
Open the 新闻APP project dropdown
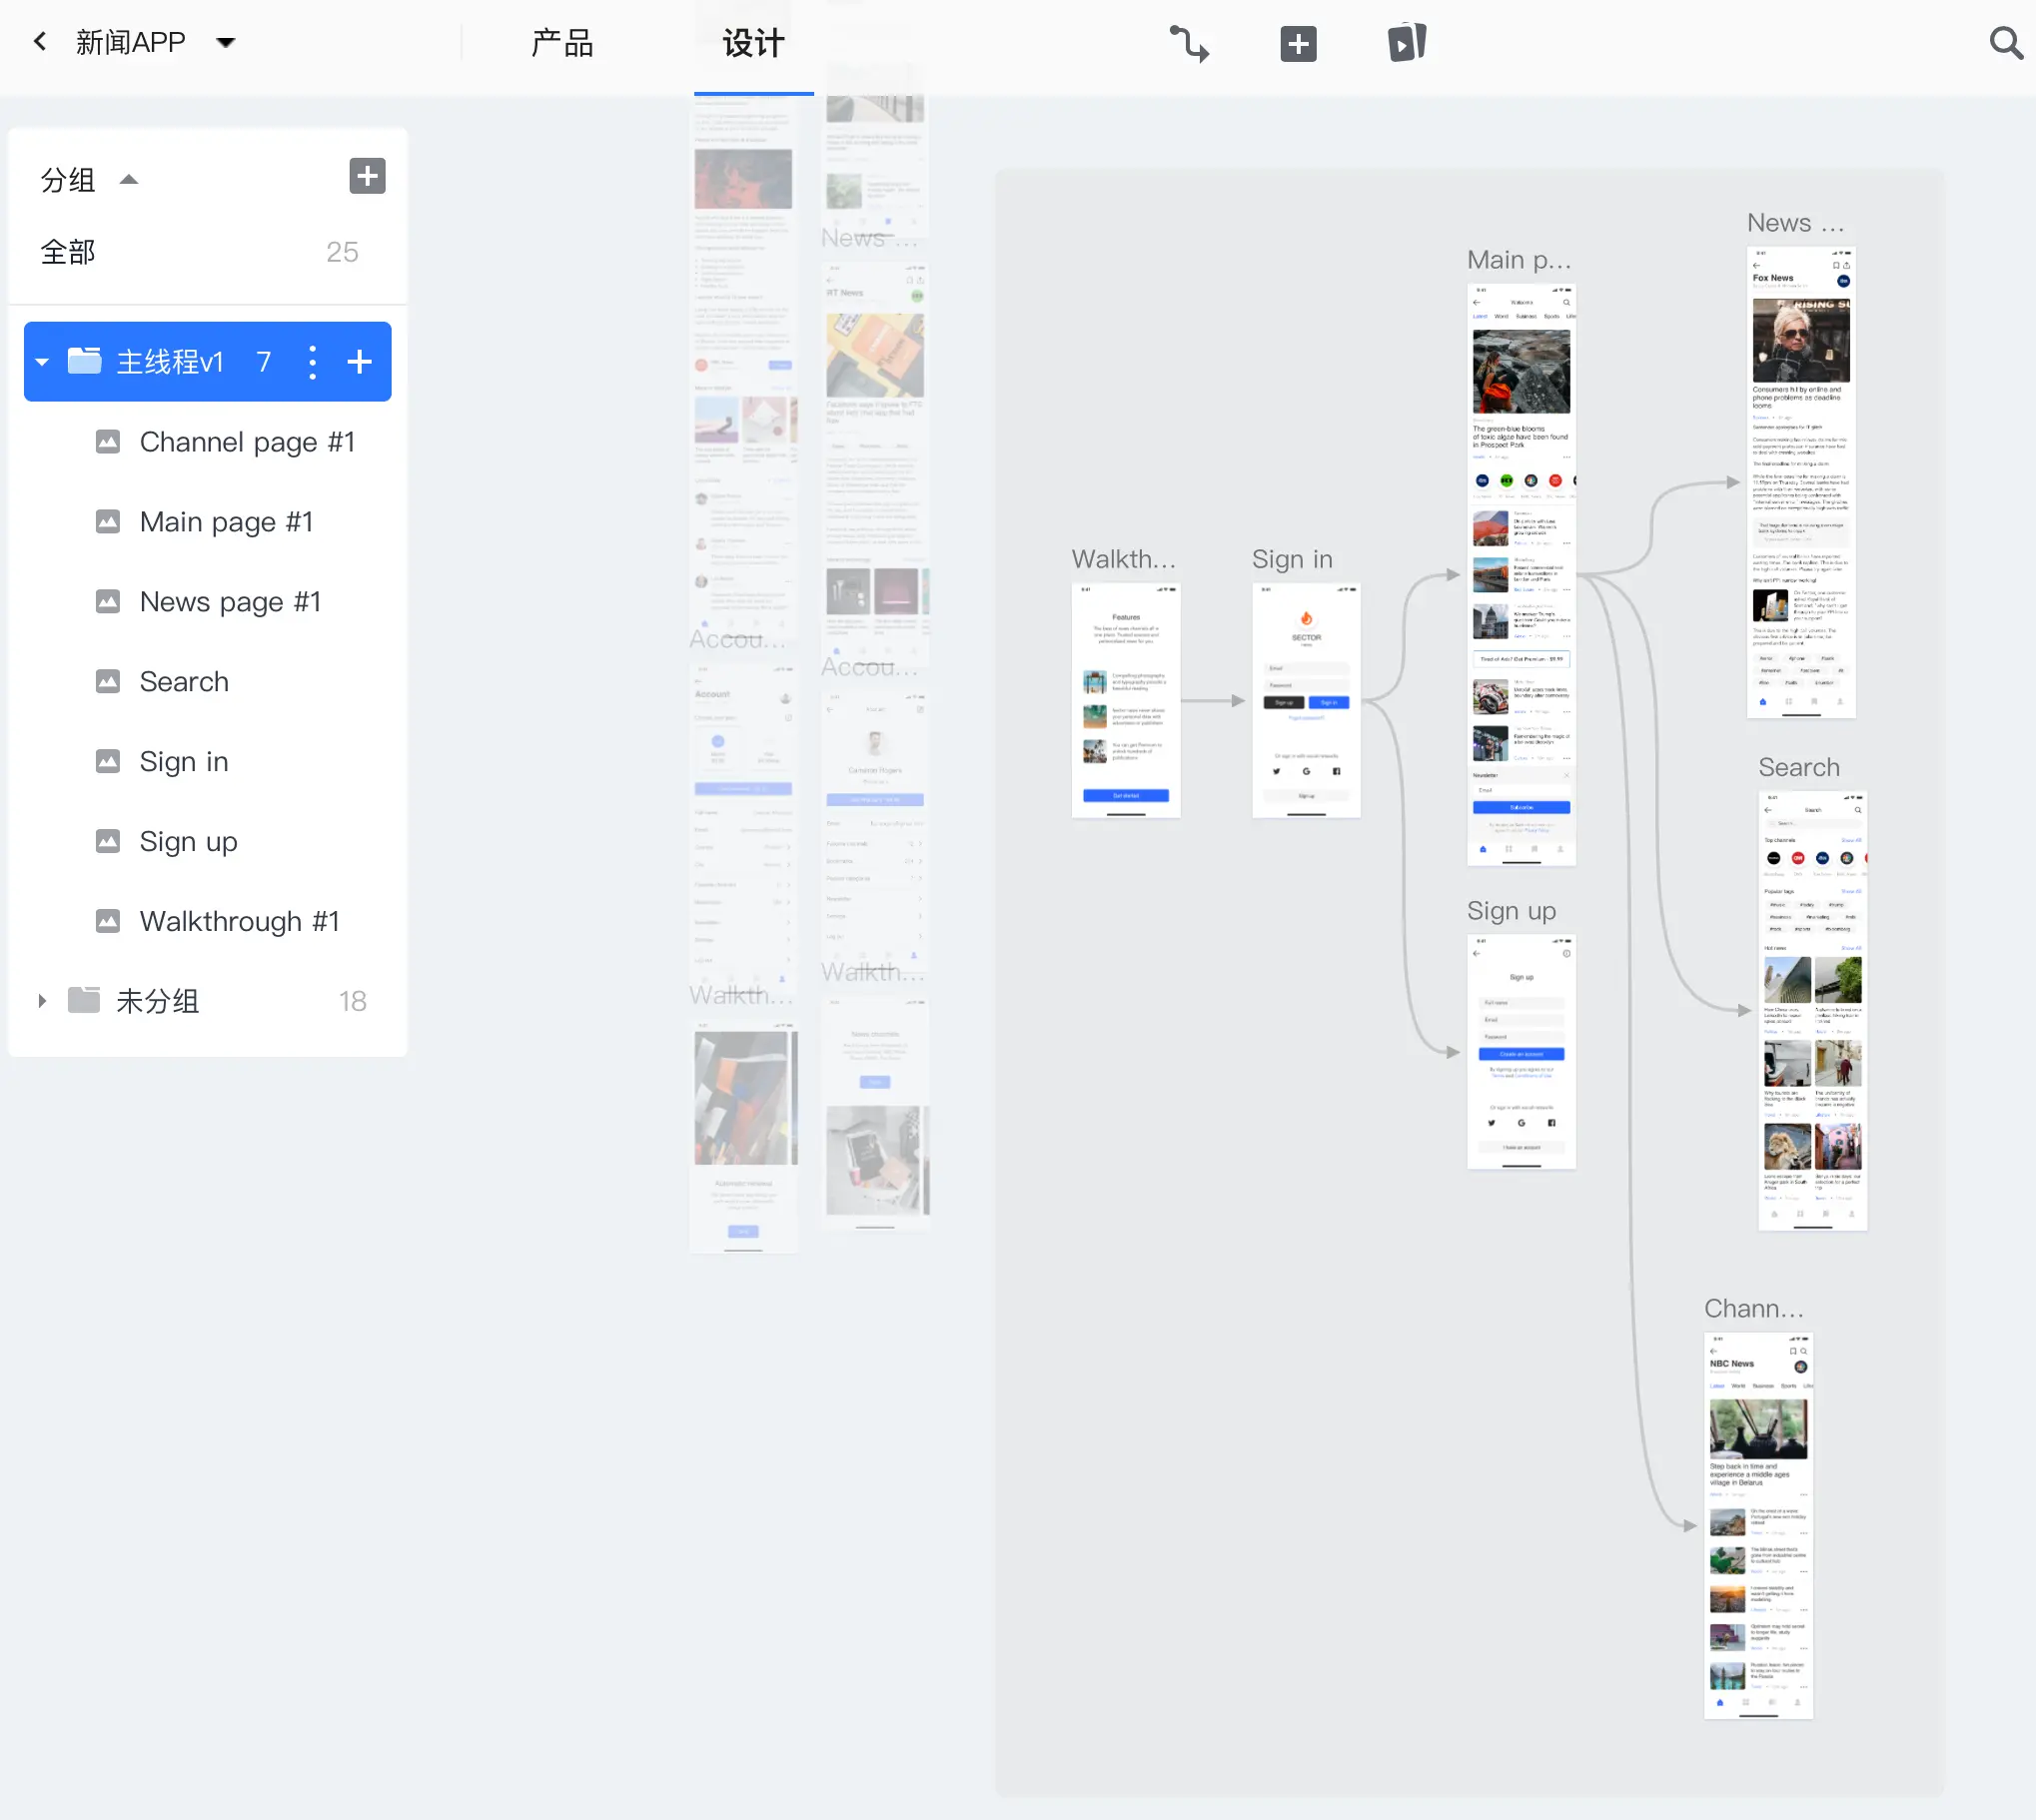click(x=226, y=42)
